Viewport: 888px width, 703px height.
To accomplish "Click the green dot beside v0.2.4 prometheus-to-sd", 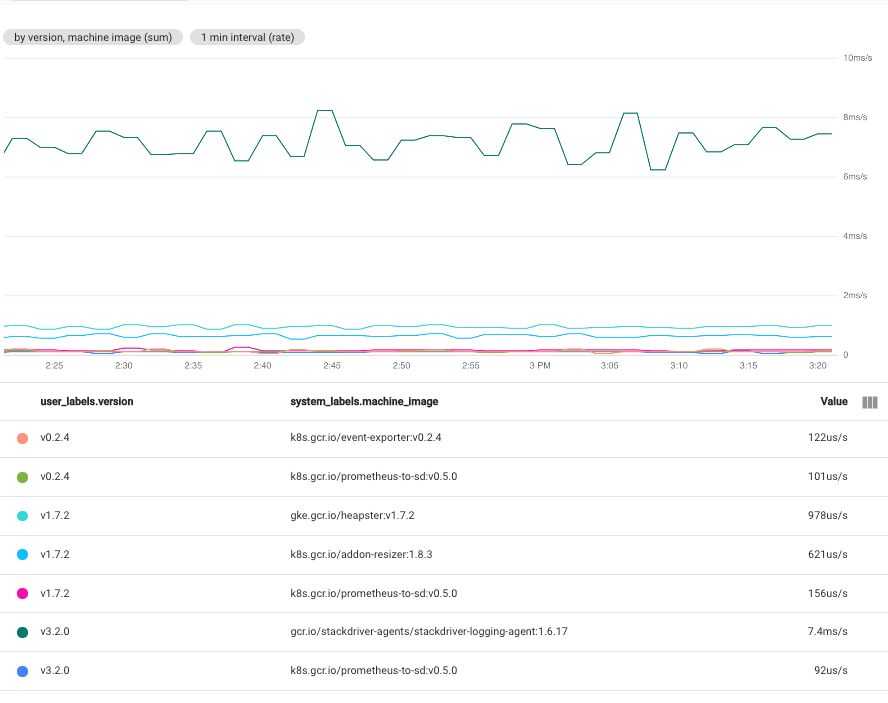I will click(22, 476).
